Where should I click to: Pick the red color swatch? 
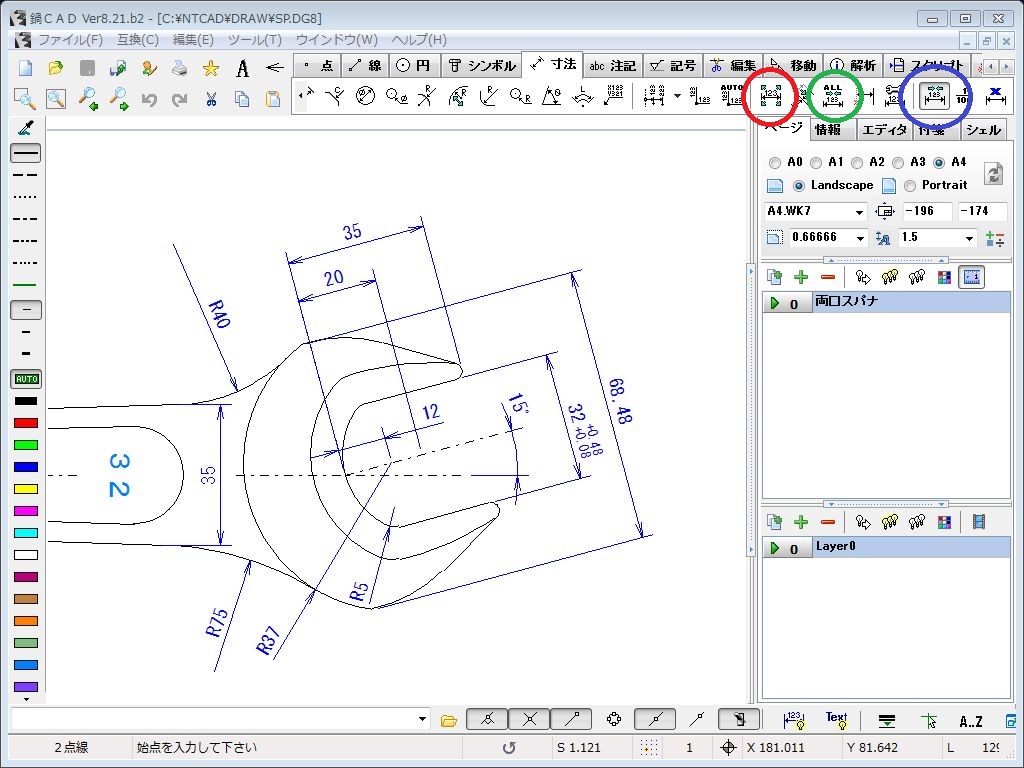[26, 423]
